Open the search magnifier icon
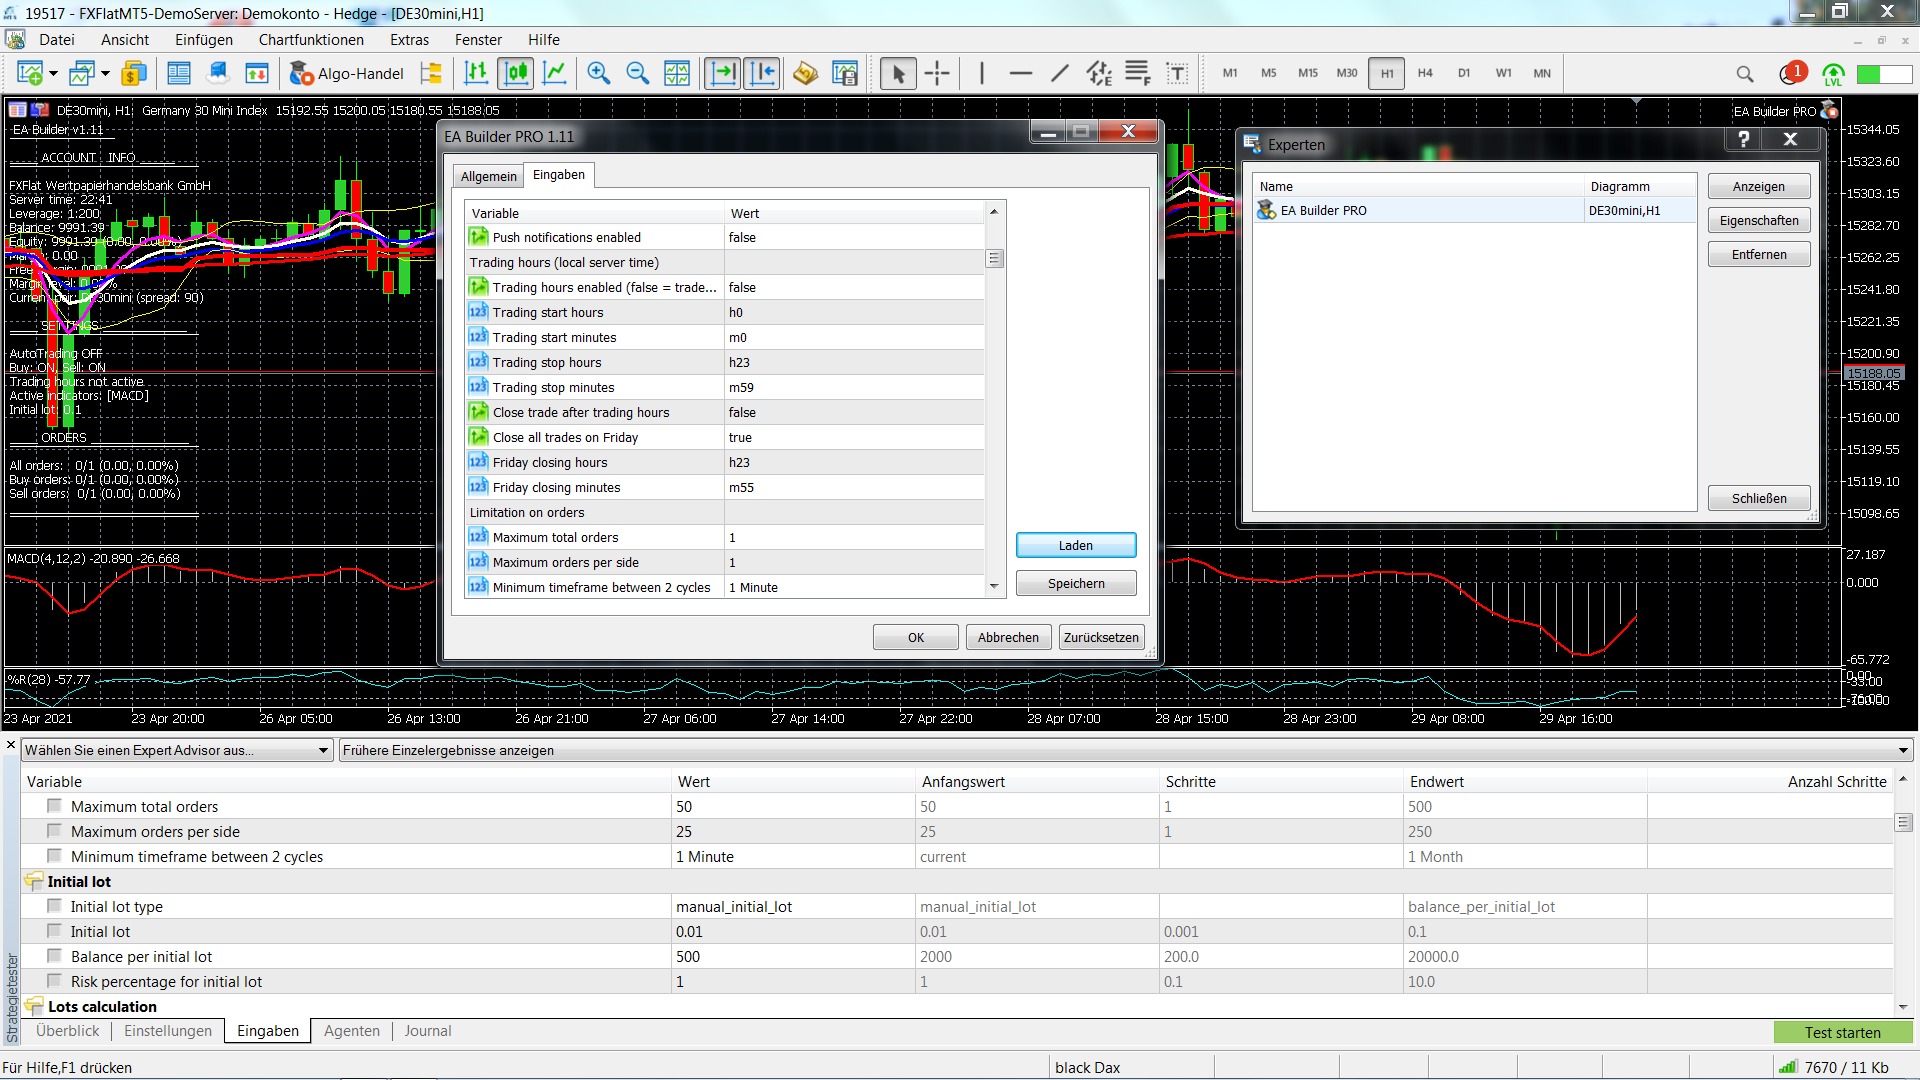This screenshot has width=1920, height=1080. click(1744, 74)
